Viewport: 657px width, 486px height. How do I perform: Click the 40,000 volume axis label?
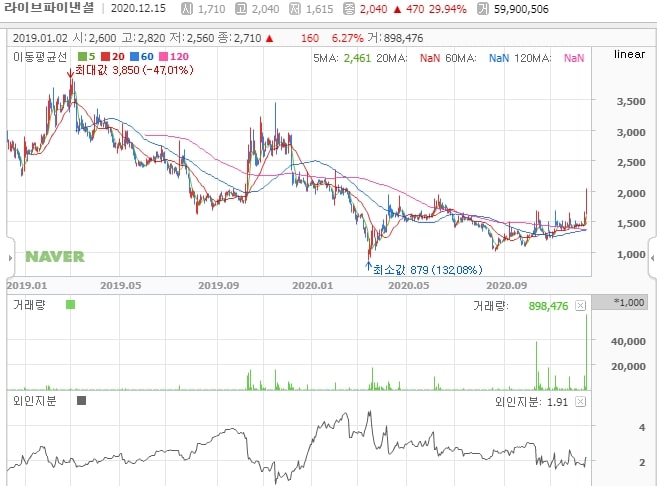click(x=628, y=342)
